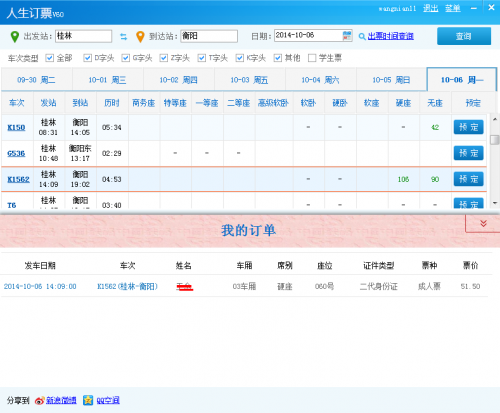This screenshot has width=500, height=413.
Task: Book train K150 with 预定 button
Action: (x=468, y=127)
